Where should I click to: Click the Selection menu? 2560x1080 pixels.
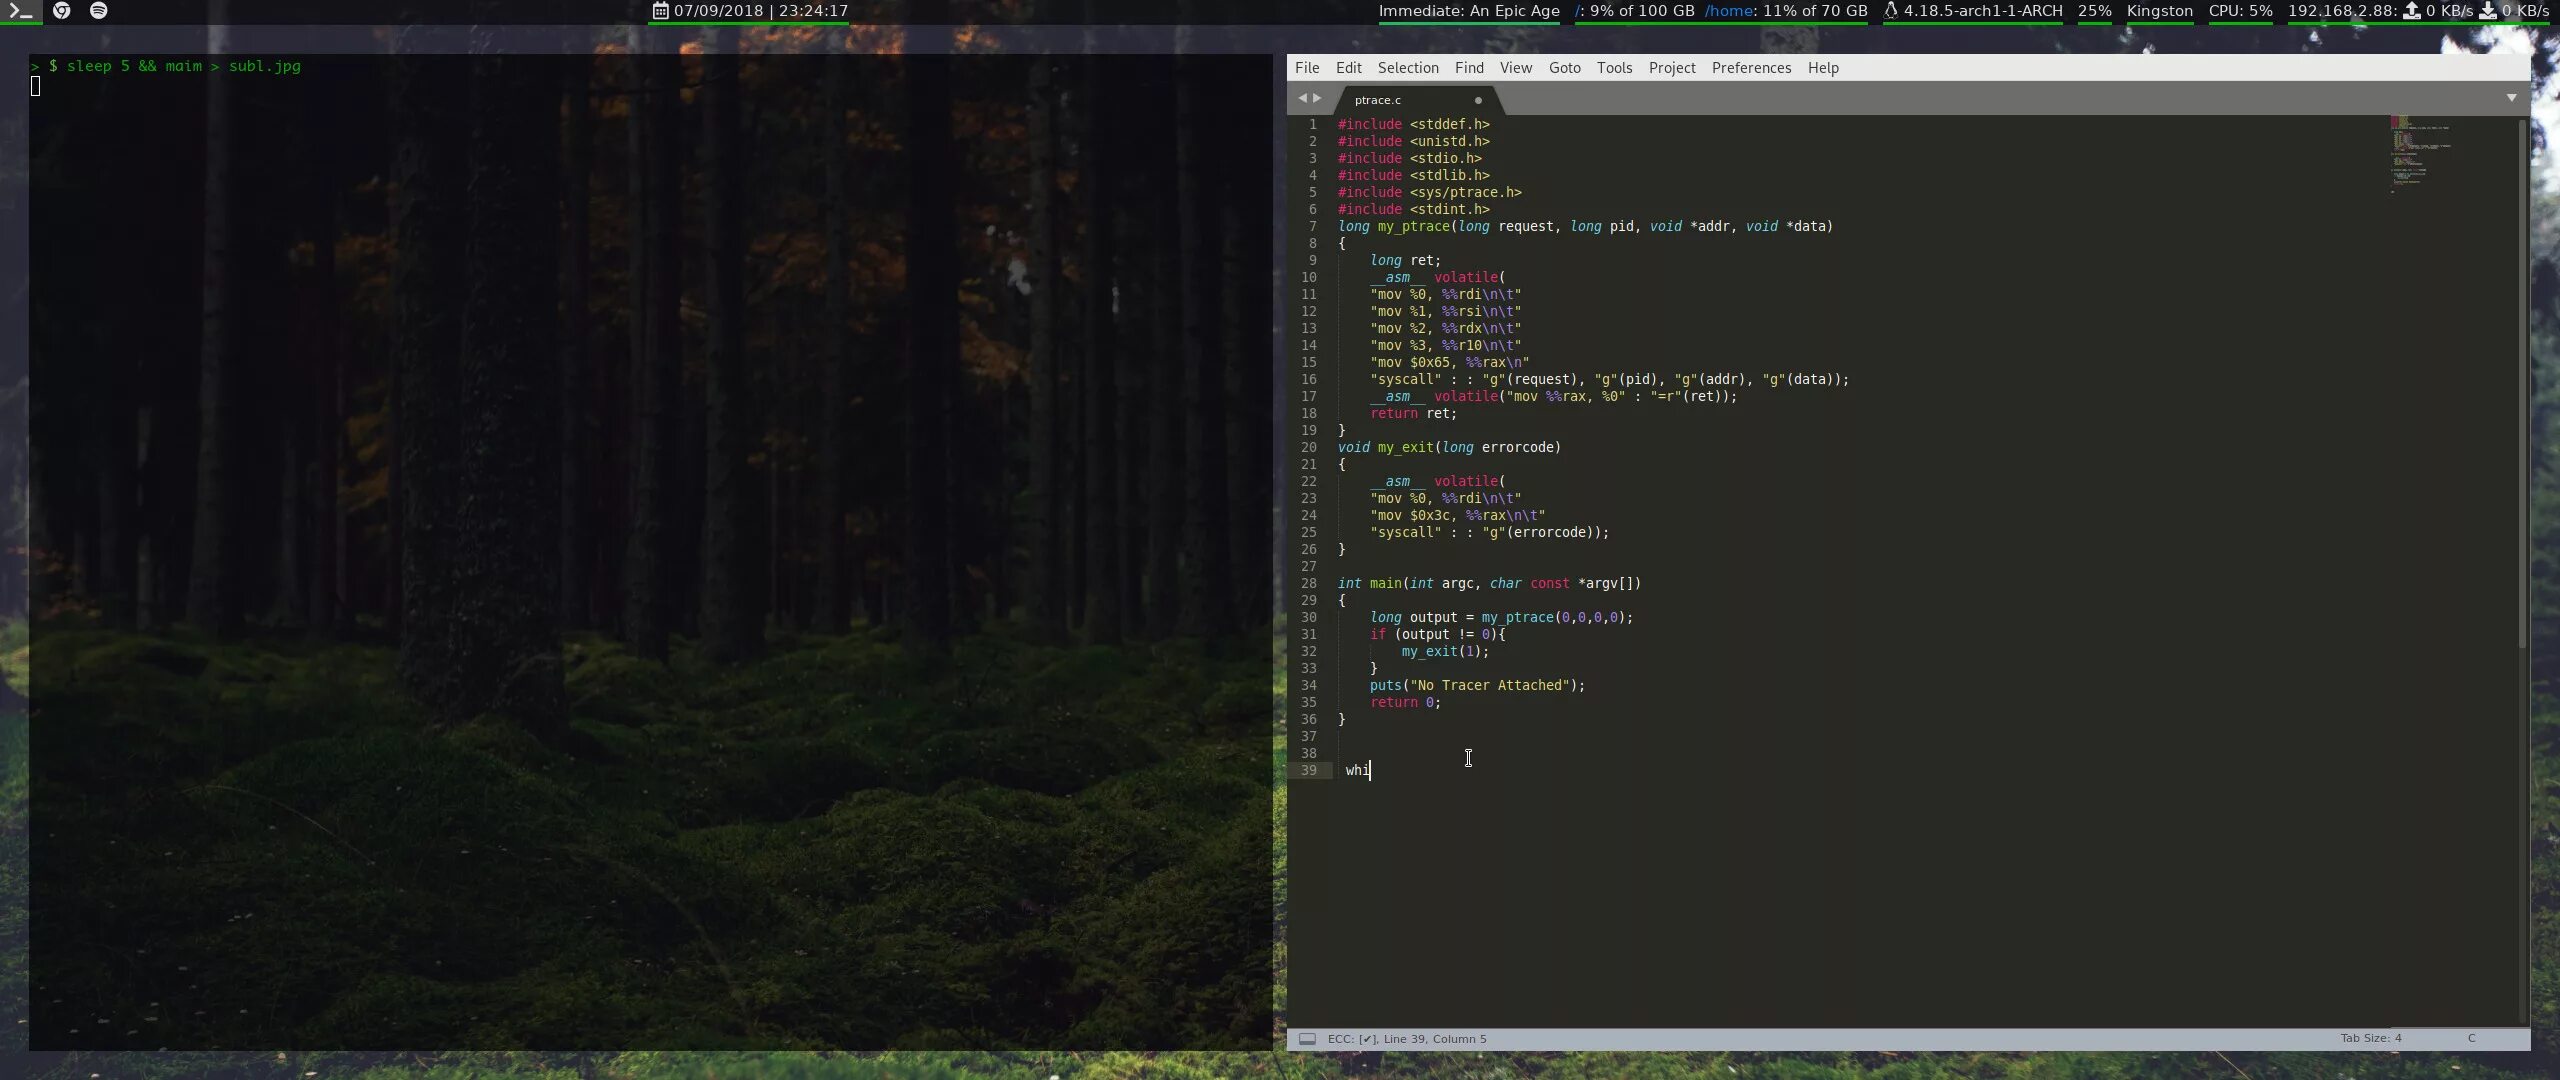(x=1408, y=68)
